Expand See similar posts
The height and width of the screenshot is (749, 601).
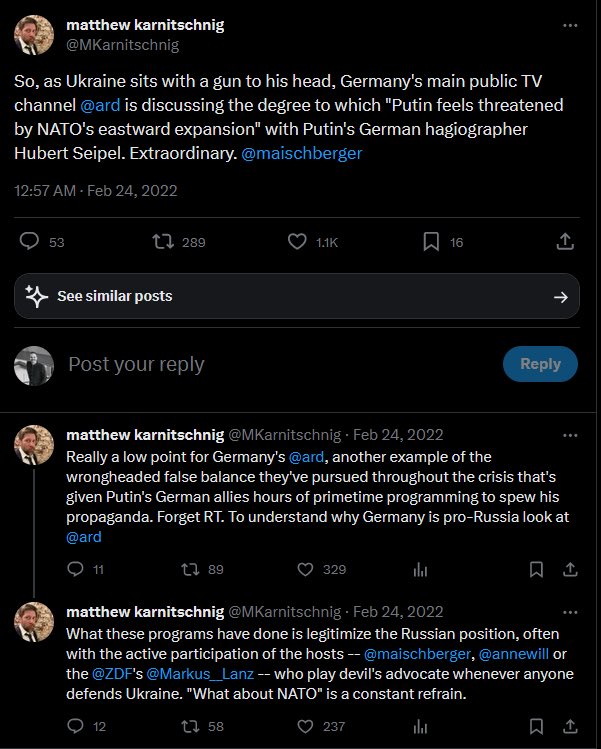(297, 296)
